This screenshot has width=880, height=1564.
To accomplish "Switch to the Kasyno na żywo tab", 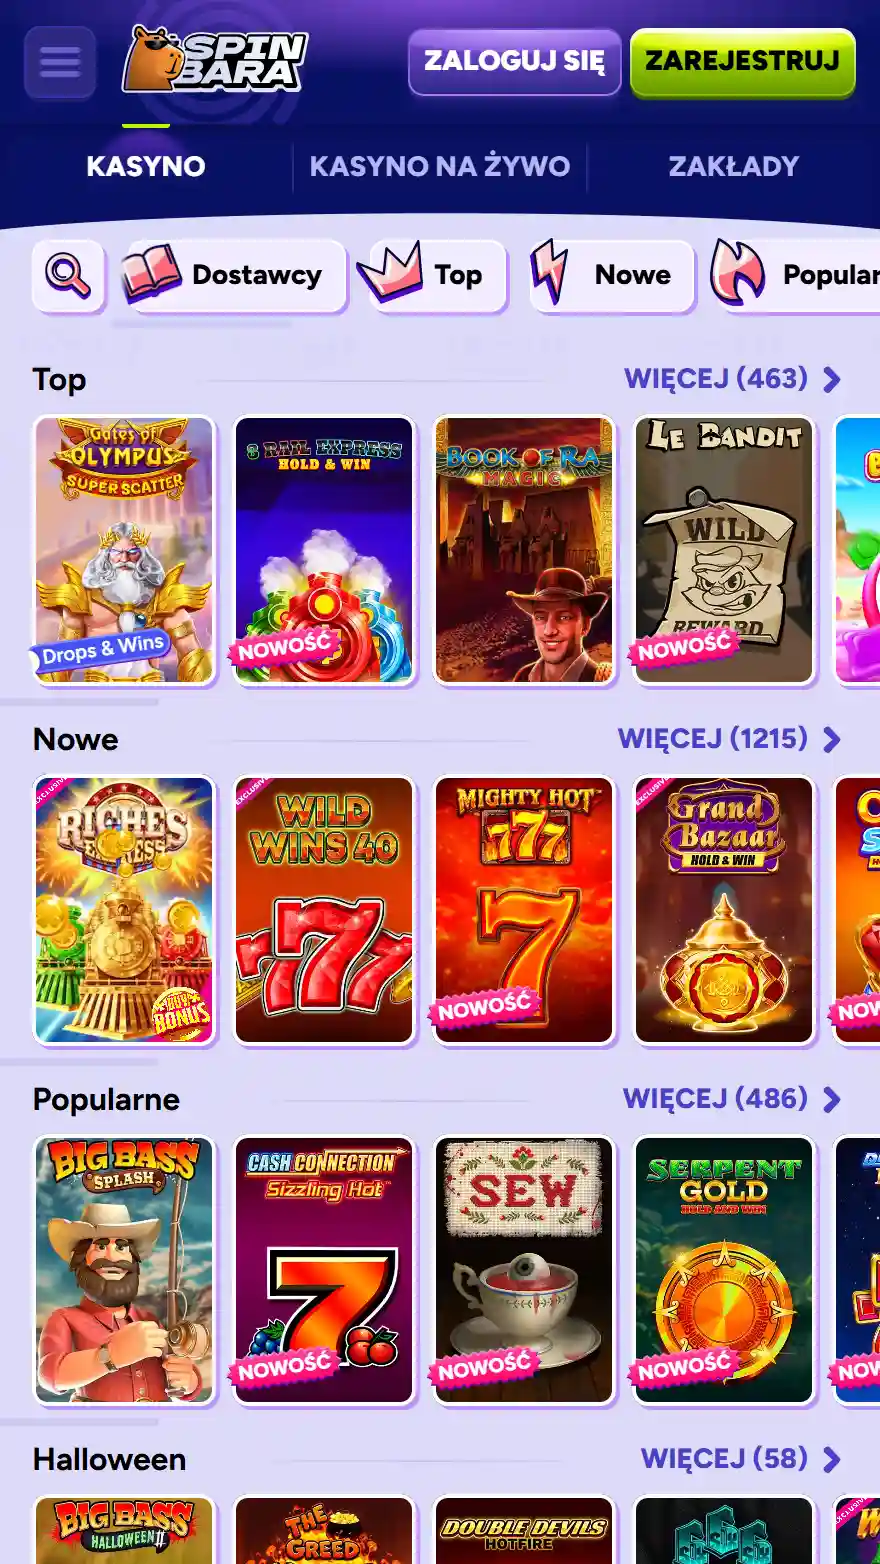I will (x=440, y=166).
